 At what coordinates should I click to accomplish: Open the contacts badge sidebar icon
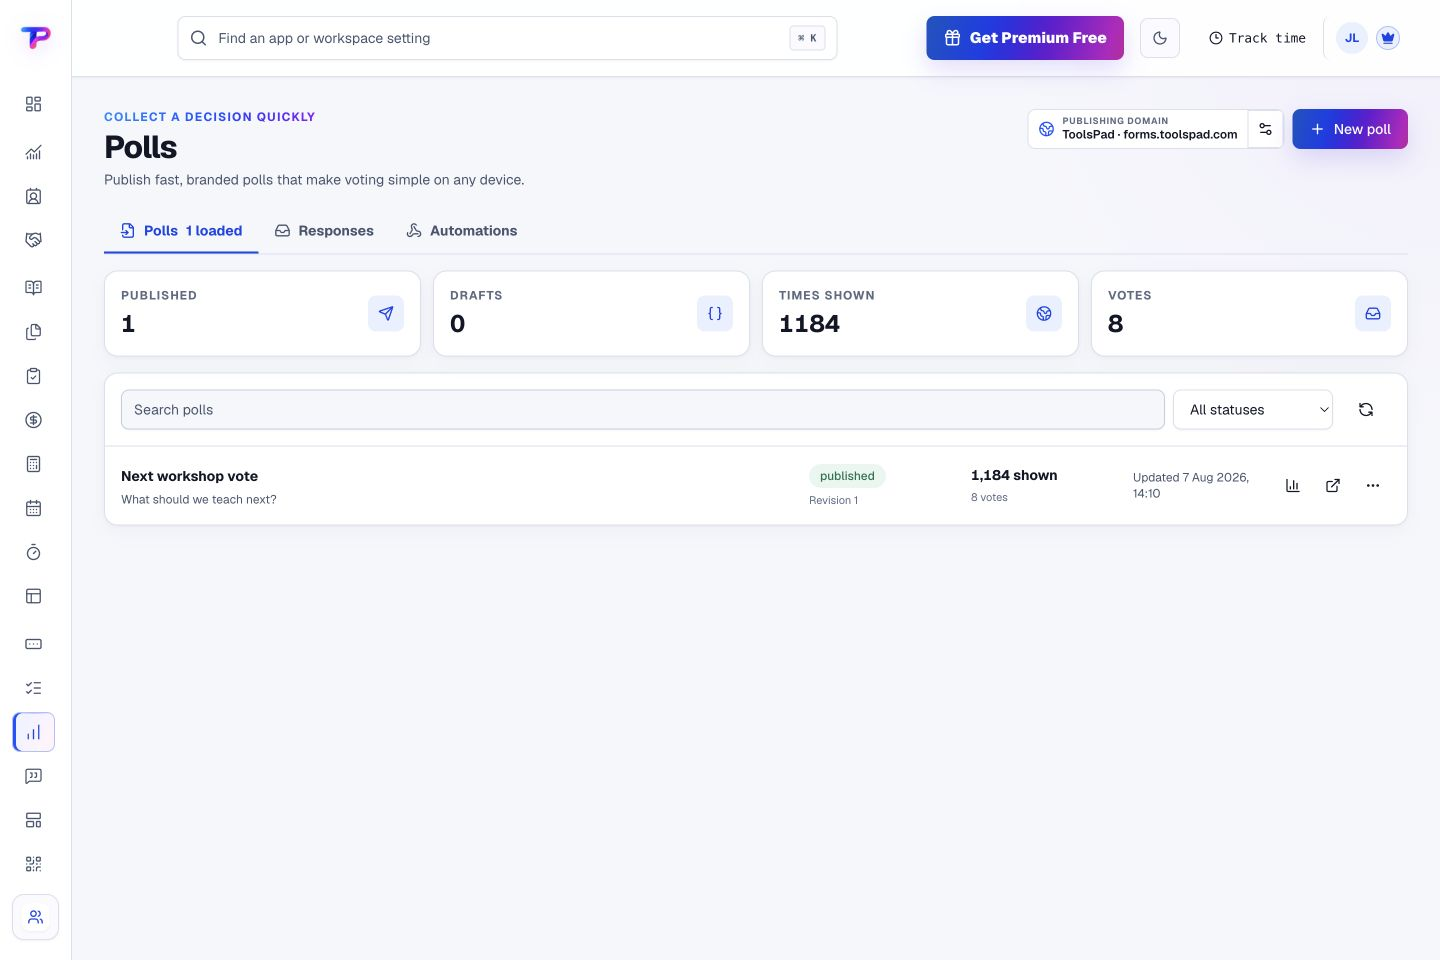click(x=33, y=196)
